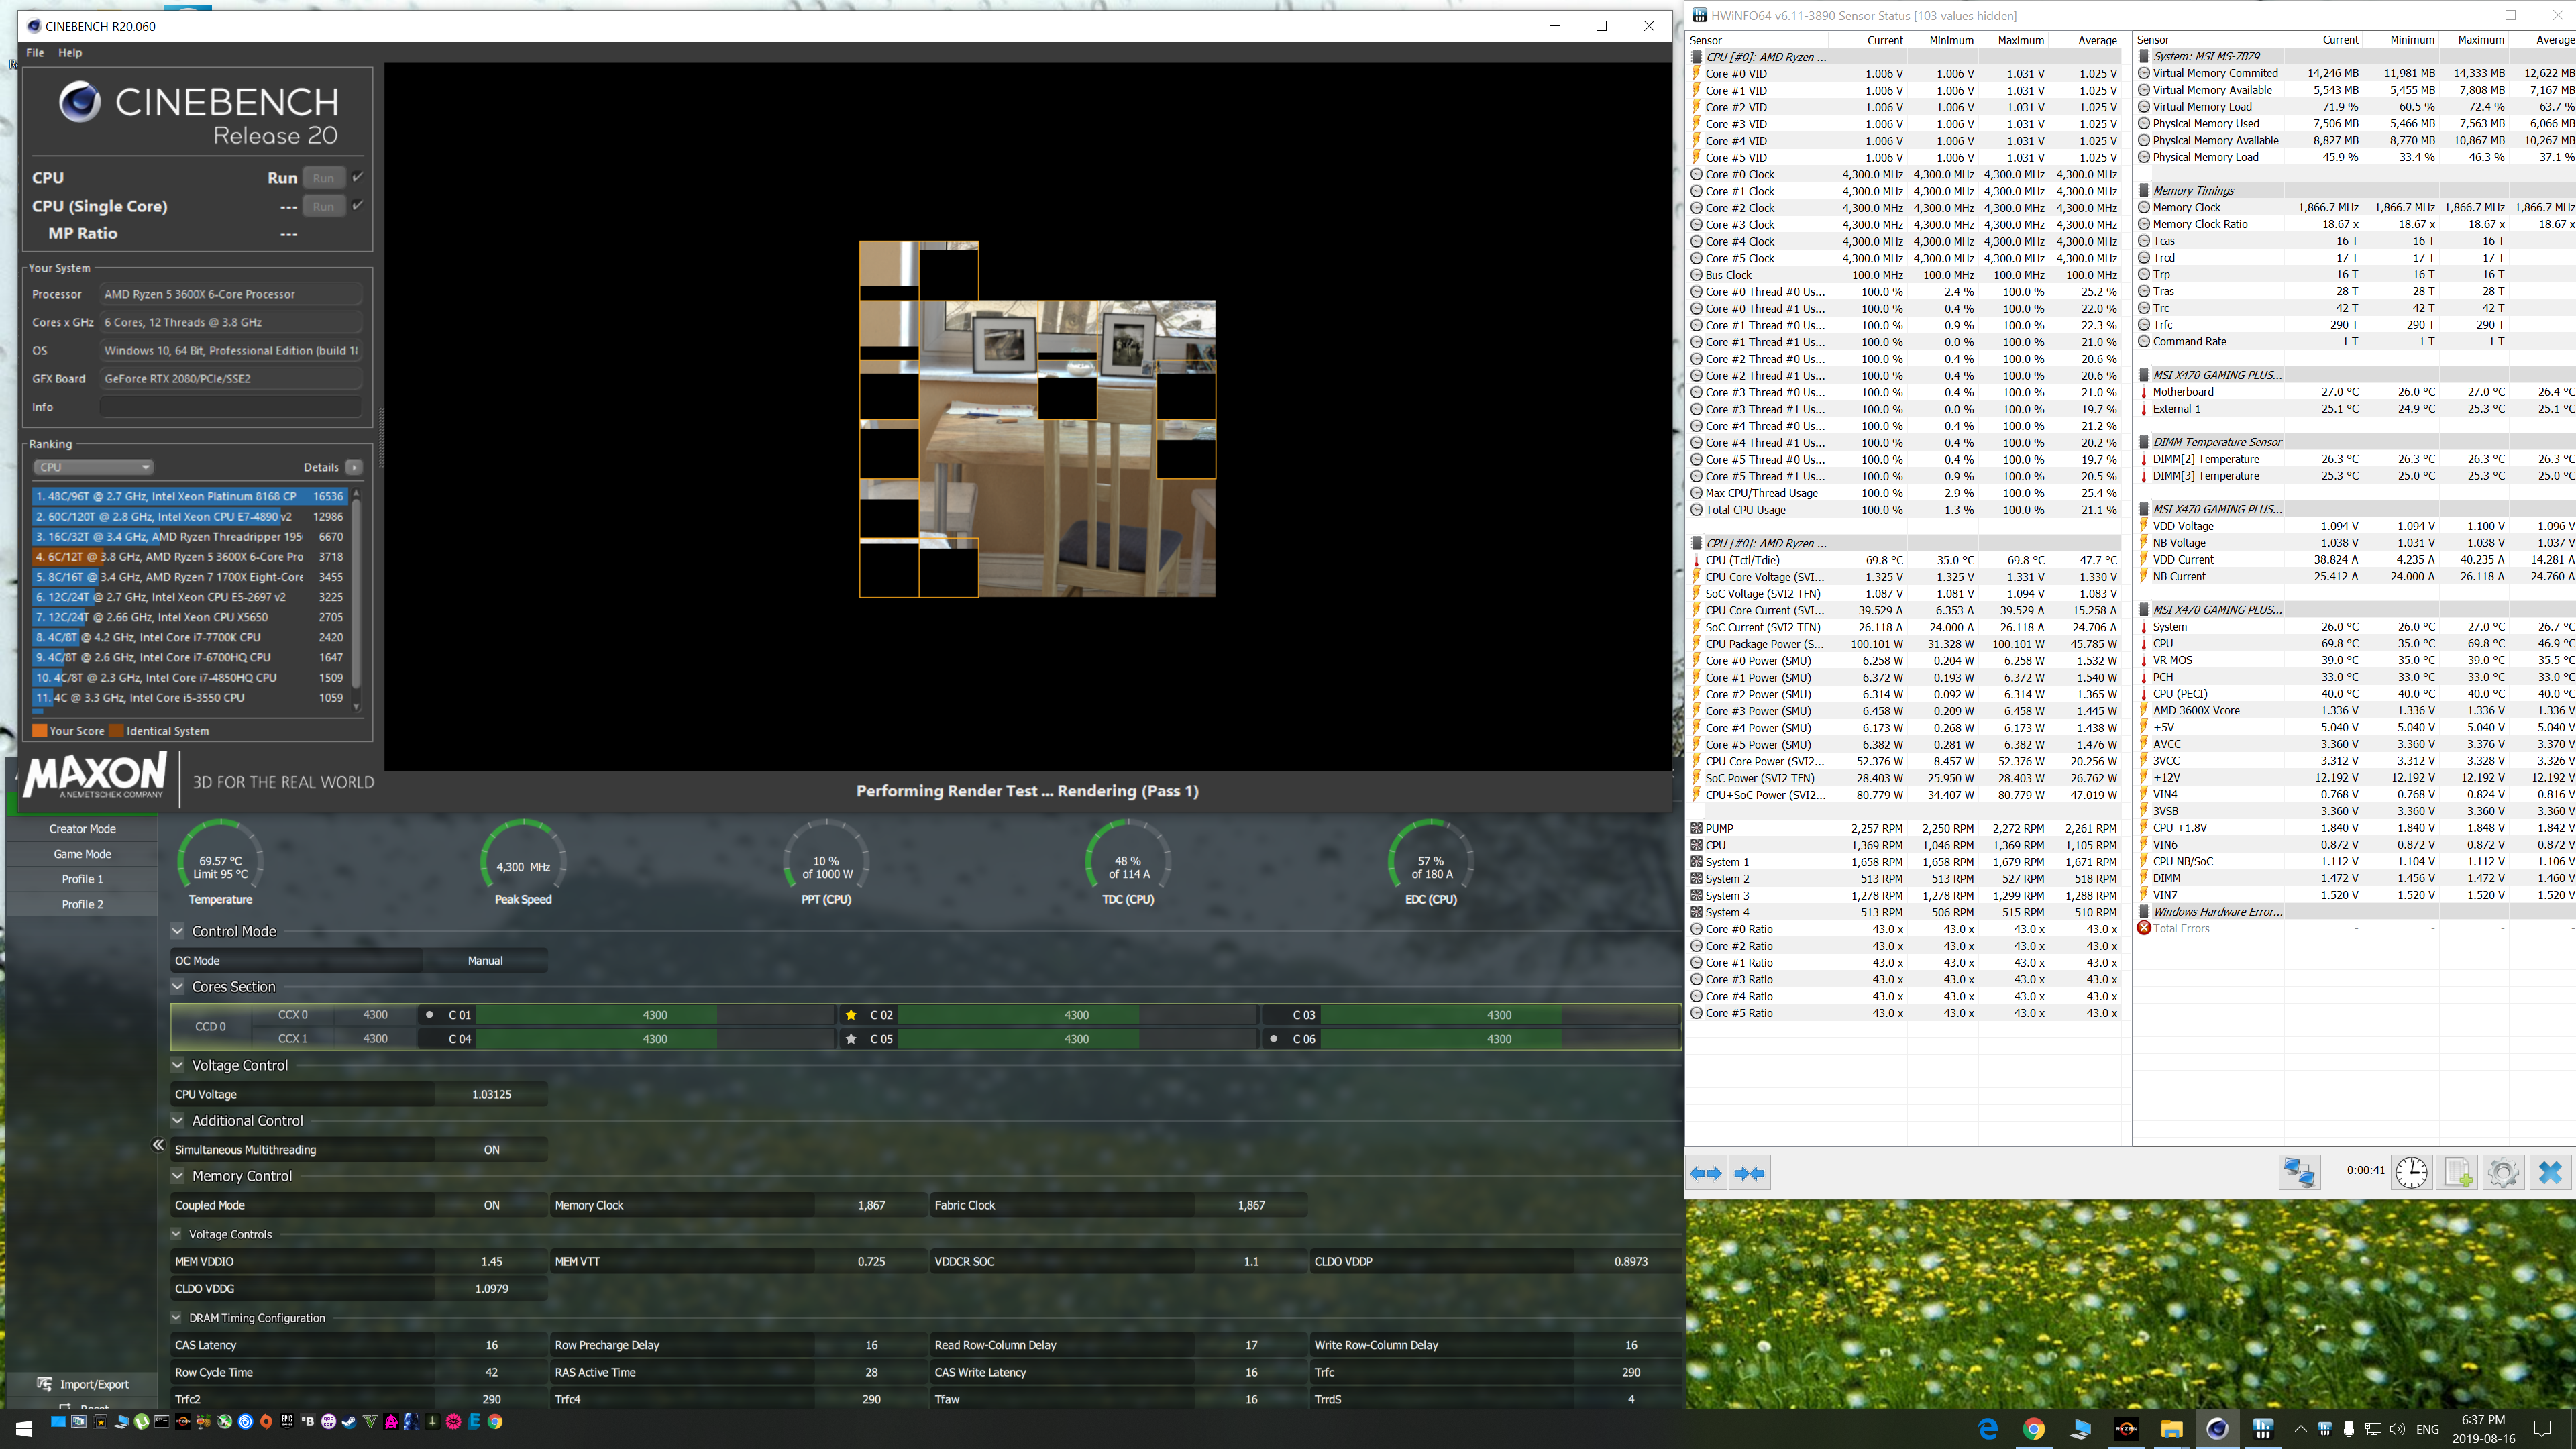Click Run button for CPU (Single Core)

click(x=323, y=206)
